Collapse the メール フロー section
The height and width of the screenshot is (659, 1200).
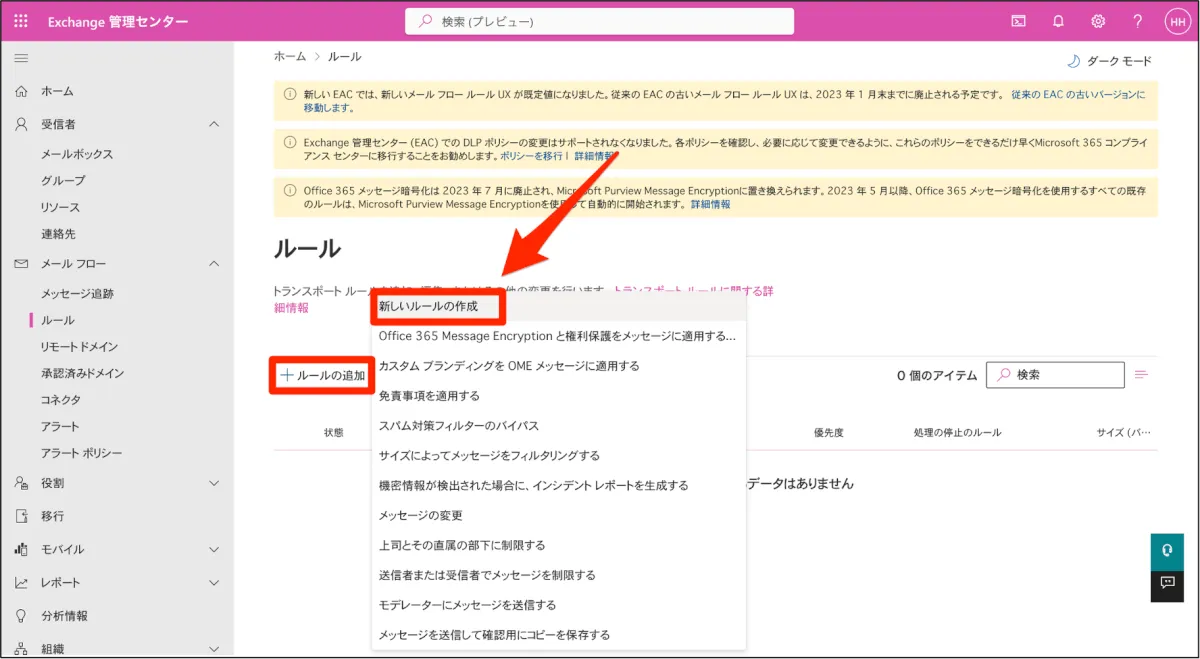pos(213,264)
